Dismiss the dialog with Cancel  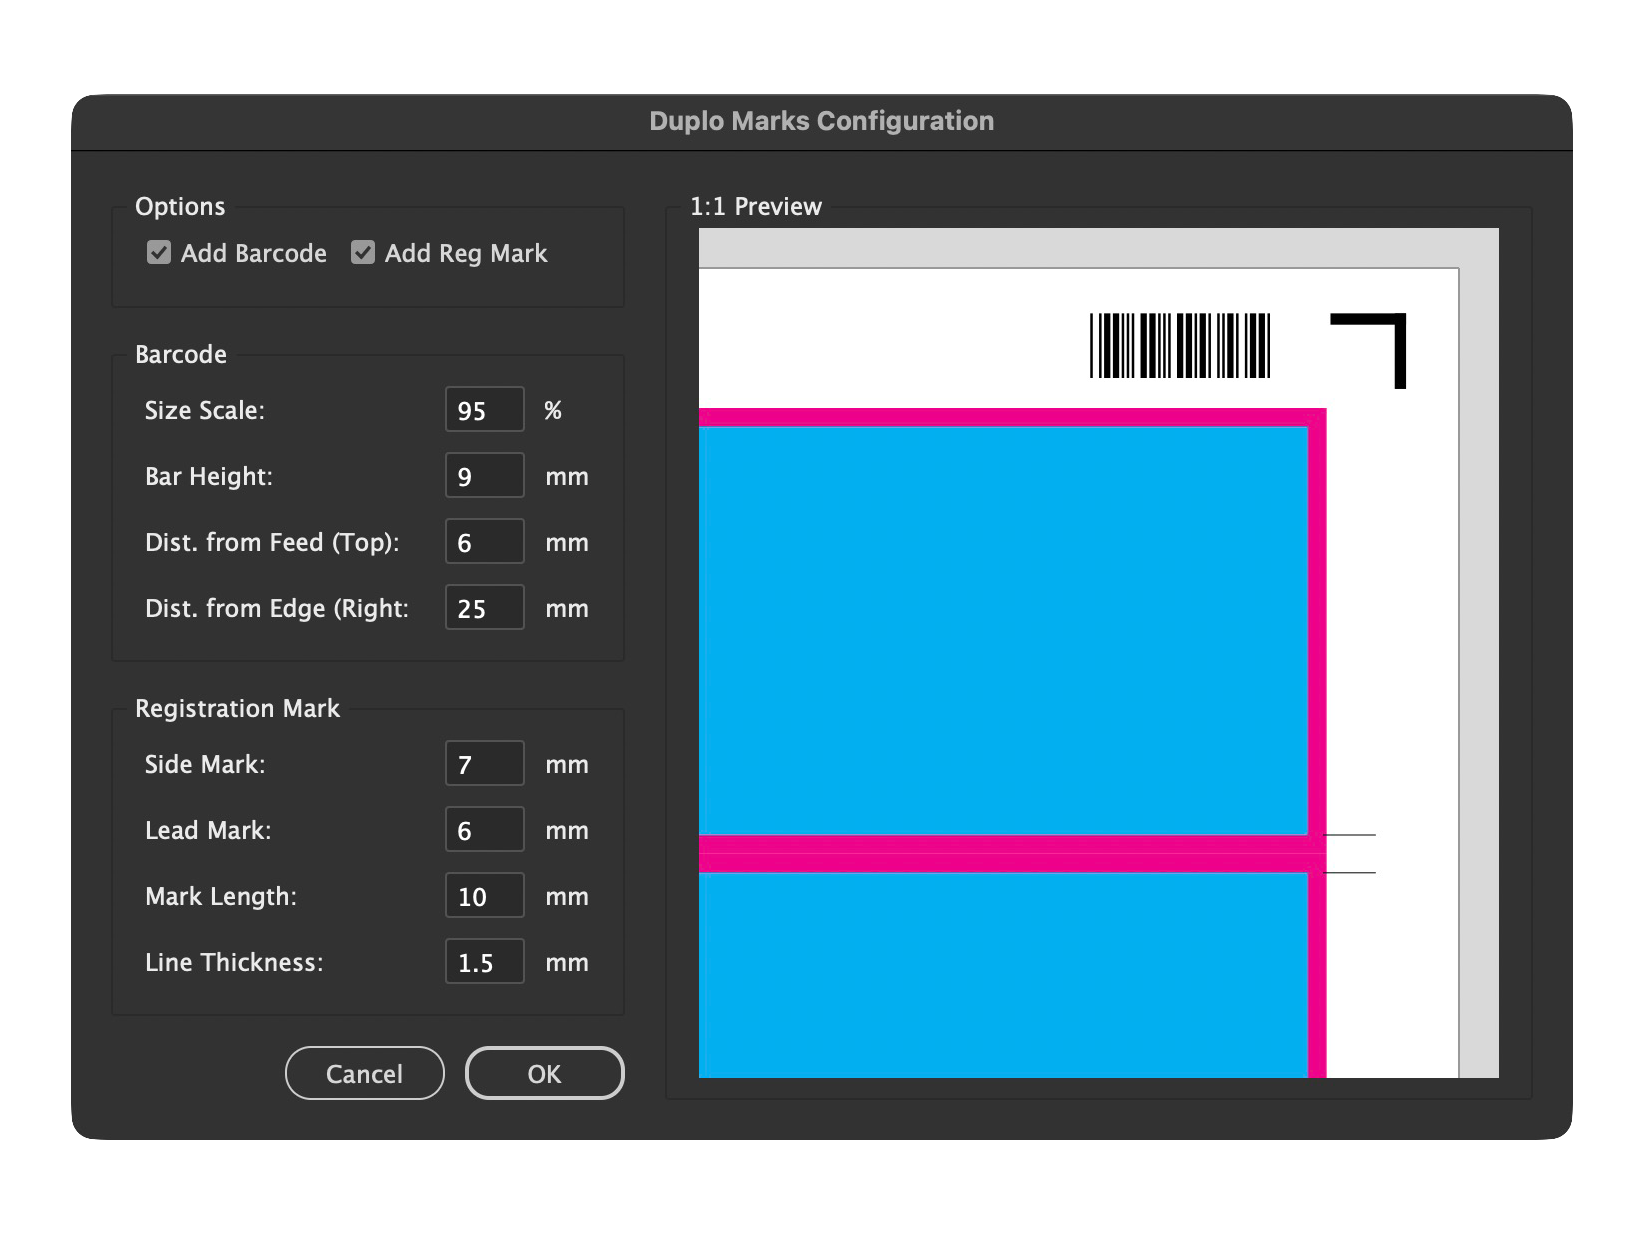tap(364, 1072)
